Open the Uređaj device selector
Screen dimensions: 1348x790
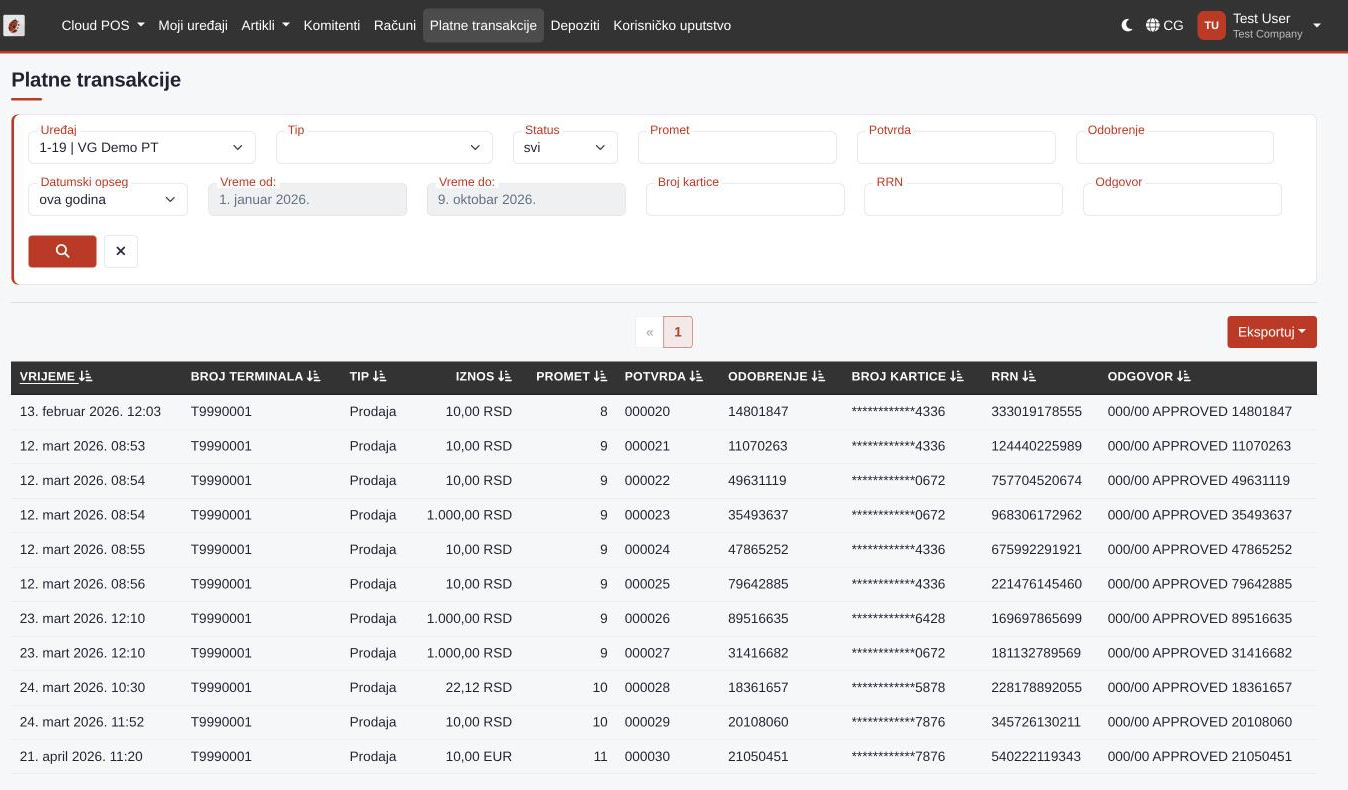[142, 147]
